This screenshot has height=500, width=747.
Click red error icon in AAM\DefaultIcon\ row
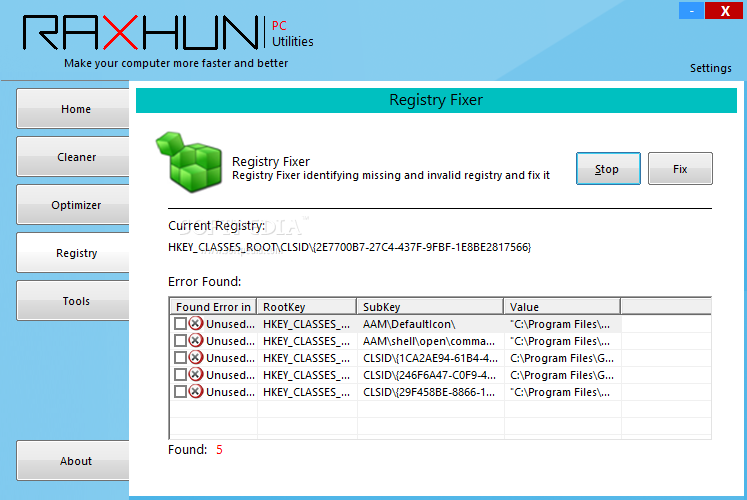point(196,324)
